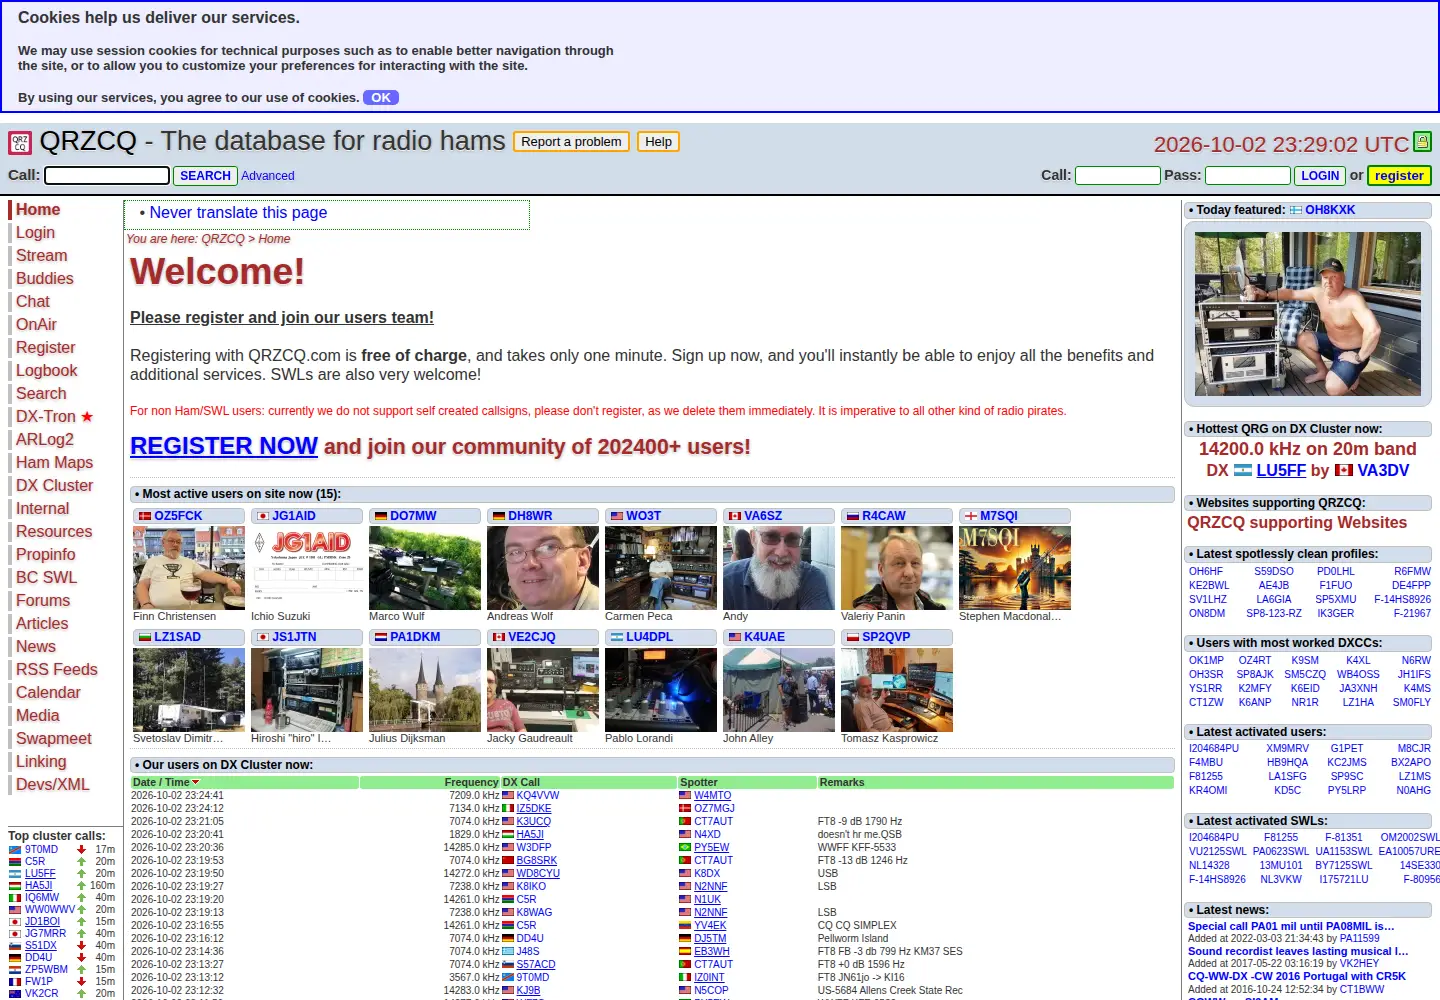Screen dimensions: 1440x1000
Task: Click the SEARCH button
Action: pos(205,176)
